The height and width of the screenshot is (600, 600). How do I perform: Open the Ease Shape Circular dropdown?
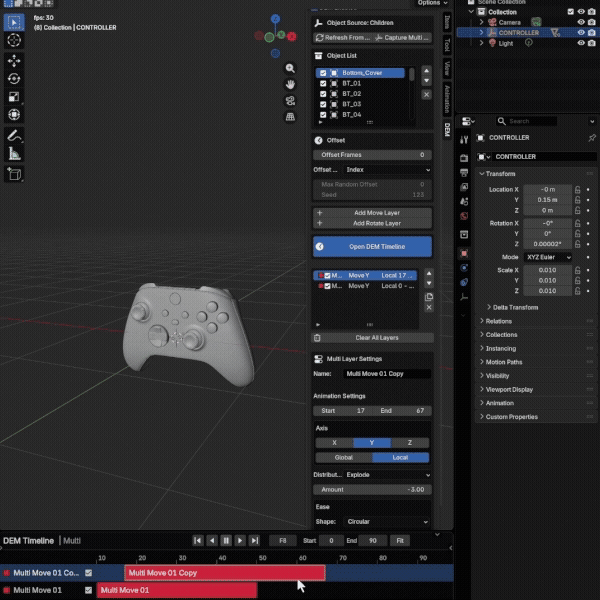[x=388, y=522]
